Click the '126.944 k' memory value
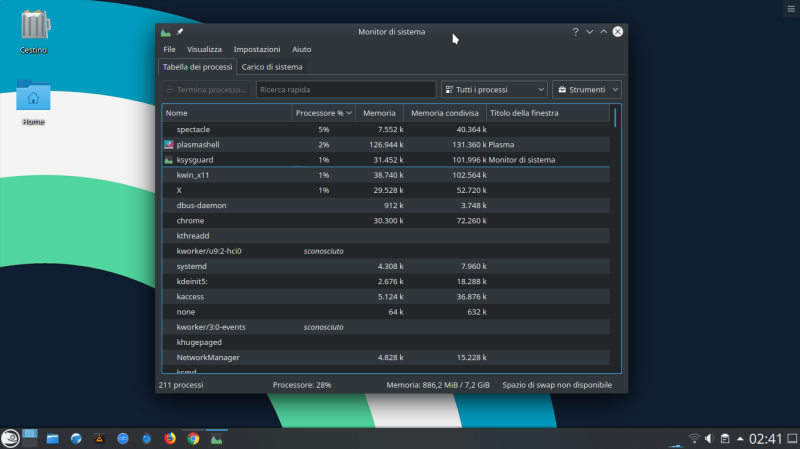 386,144
